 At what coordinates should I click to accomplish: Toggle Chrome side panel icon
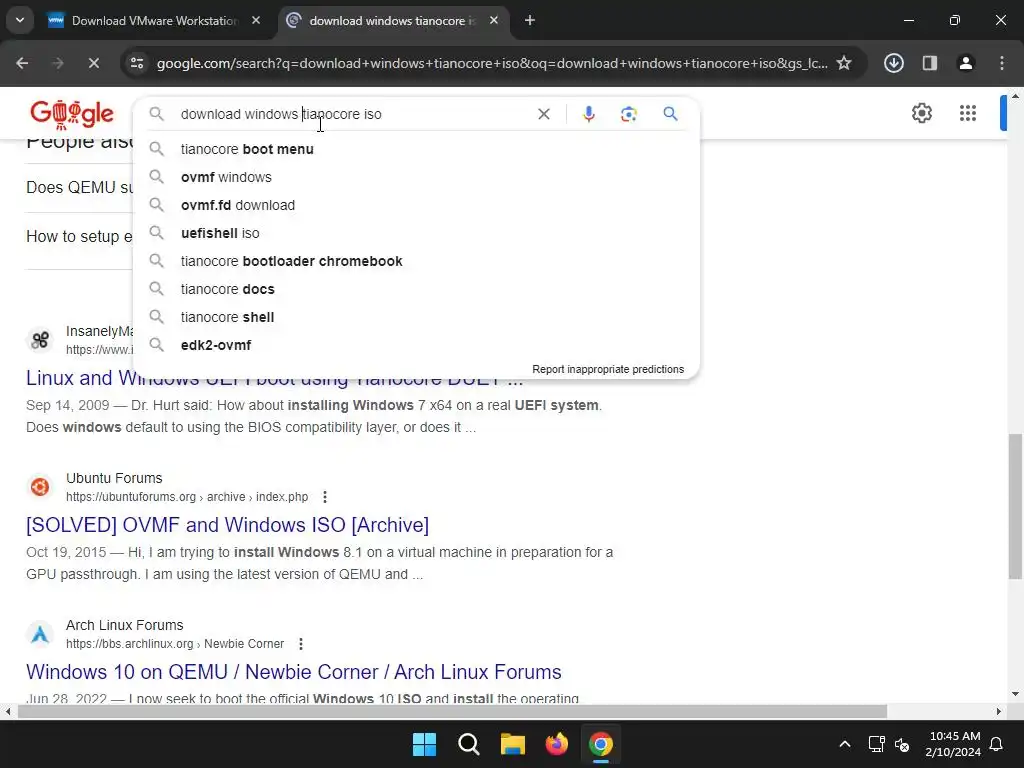[929, 63]
